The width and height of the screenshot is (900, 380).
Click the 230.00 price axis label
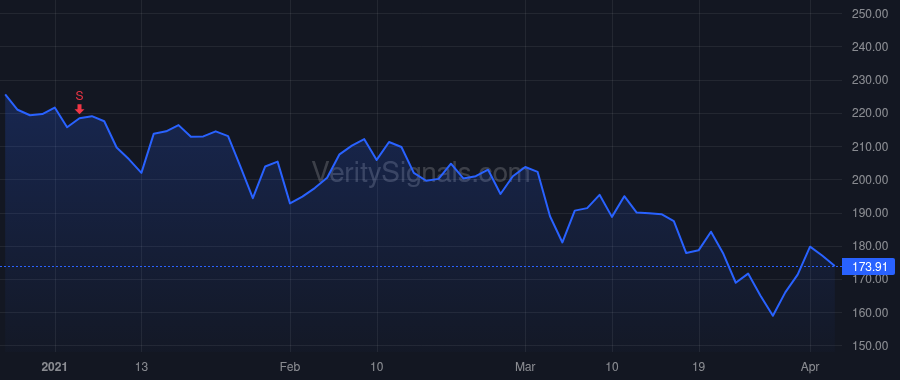point(870,80)
